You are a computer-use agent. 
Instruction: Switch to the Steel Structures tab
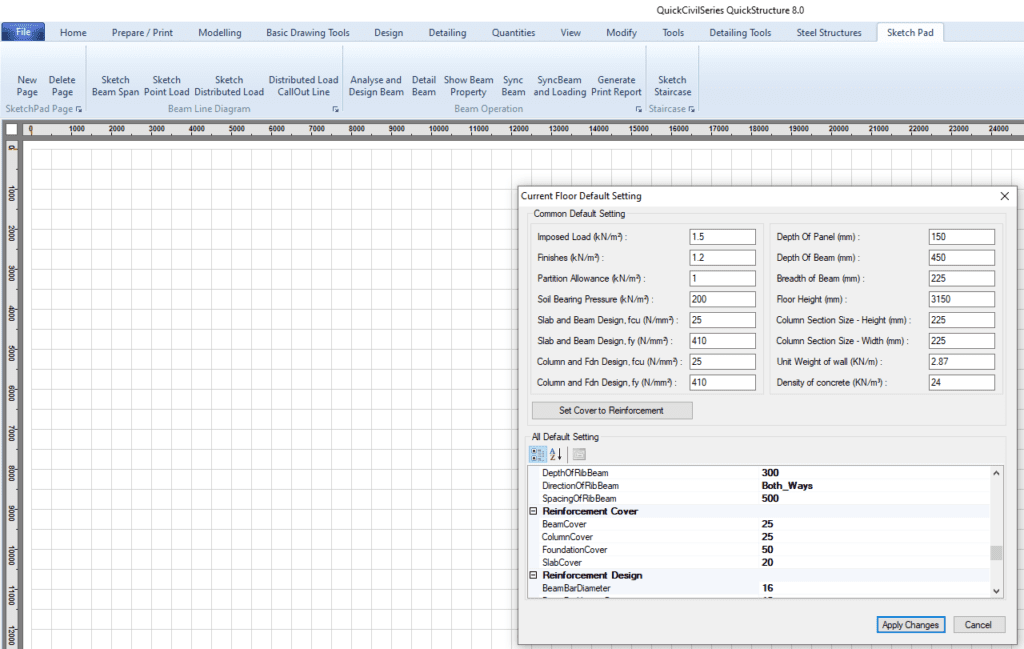point(828,32)
